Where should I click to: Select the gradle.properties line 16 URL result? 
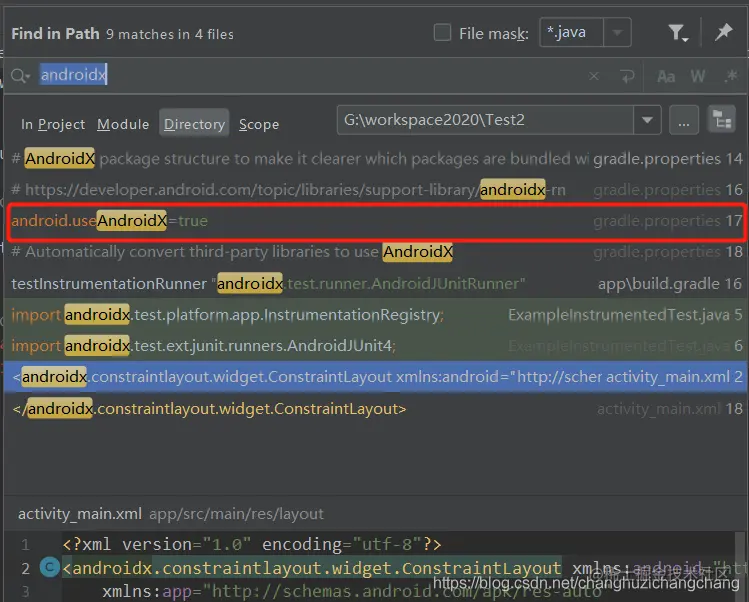(376, 190)
